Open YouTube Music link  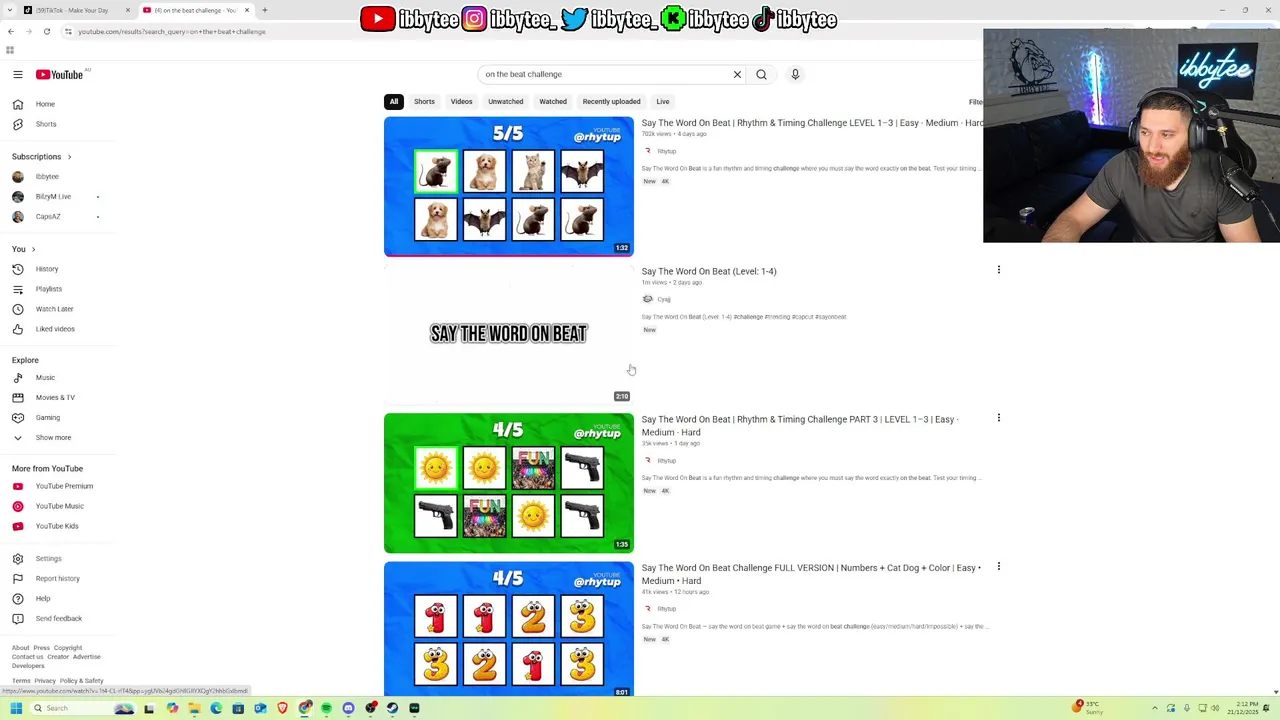(58, 506)
